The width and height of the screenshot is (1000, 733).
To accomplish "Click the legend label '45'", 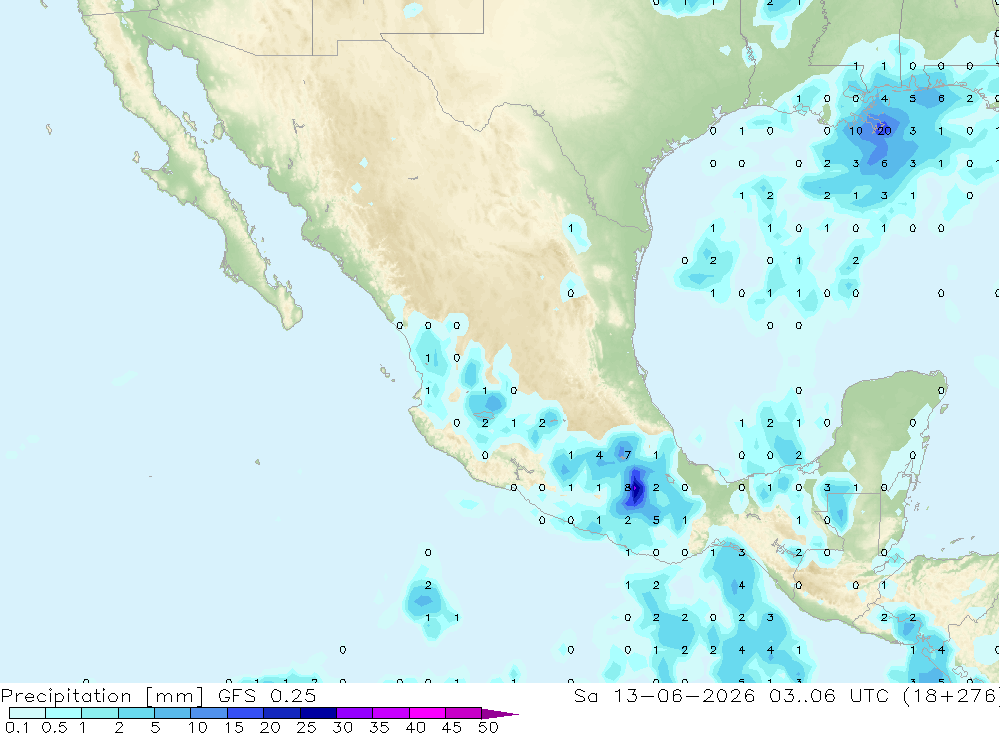I will (x=452, y=727).
